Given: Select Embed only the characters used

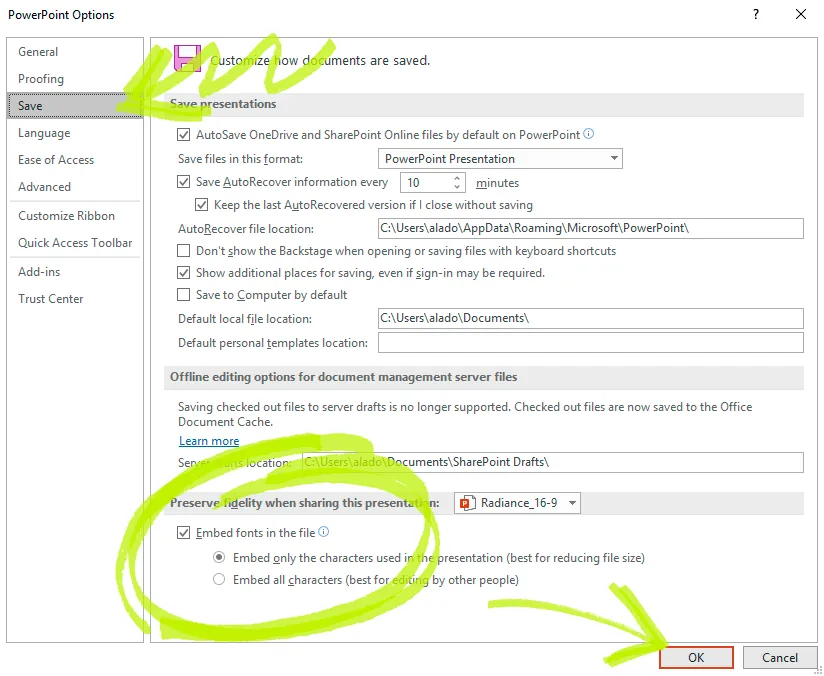Looking at the screenshot, I should pos(219,557).
